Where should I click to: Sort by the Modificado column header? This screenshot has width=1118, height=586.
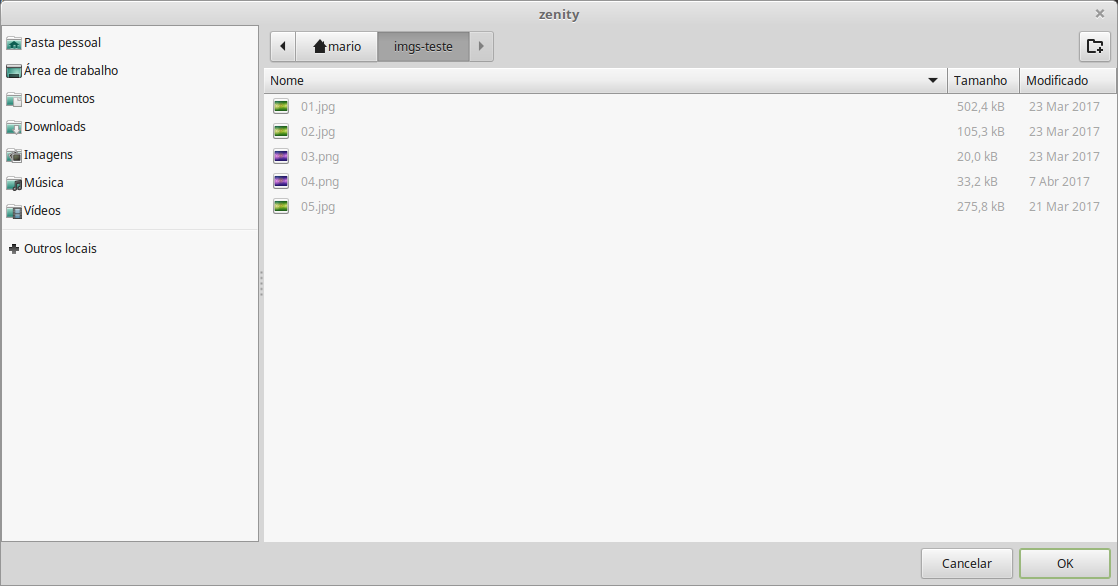1057,81
